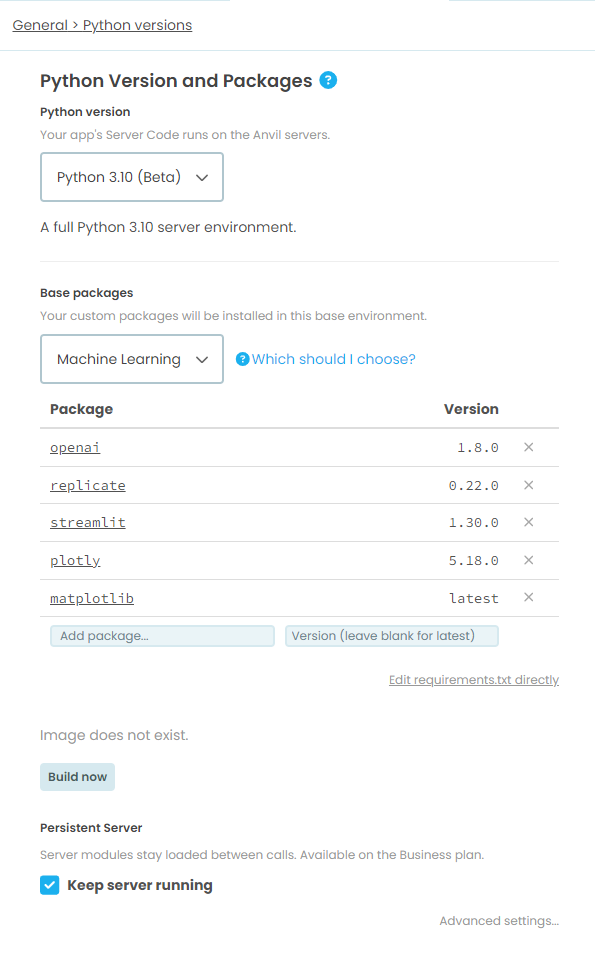The height and width of the screenshot is (963, 595).
Task: Open the matplotlib package link
Action: click(92, 598)
